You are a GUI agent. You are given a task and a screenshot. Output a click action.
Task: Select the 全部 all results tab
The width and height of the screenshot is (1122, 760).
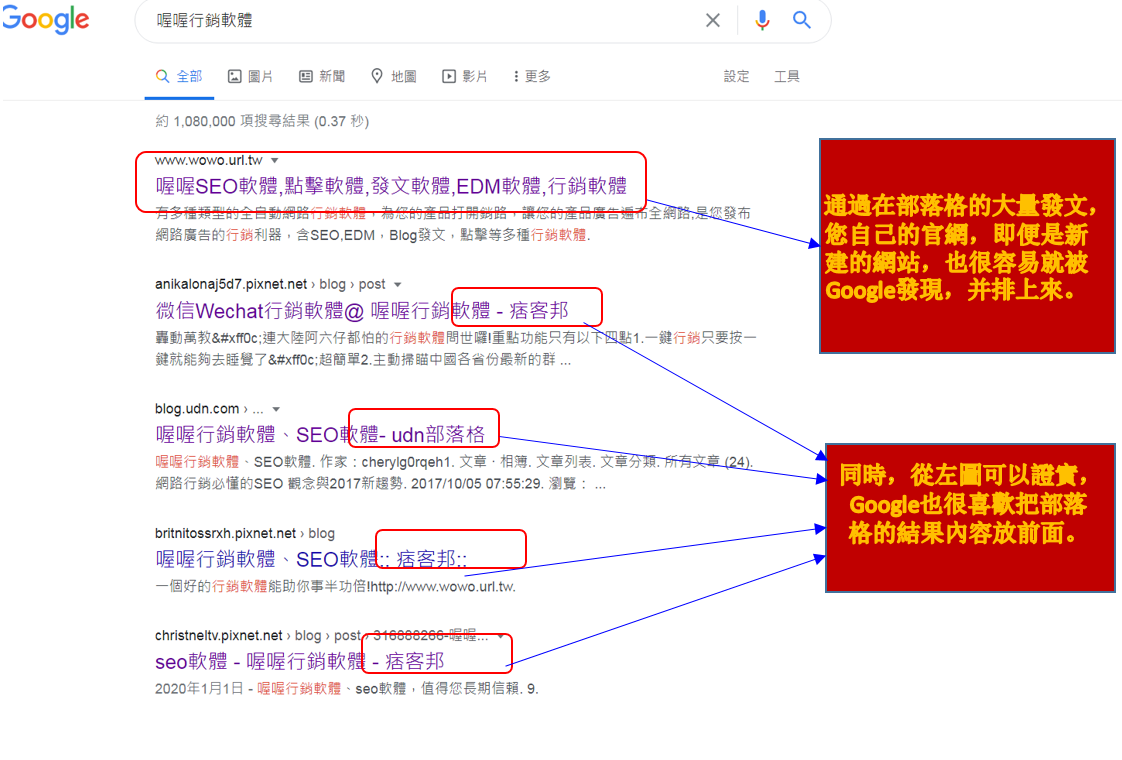[x=179, y=77]
